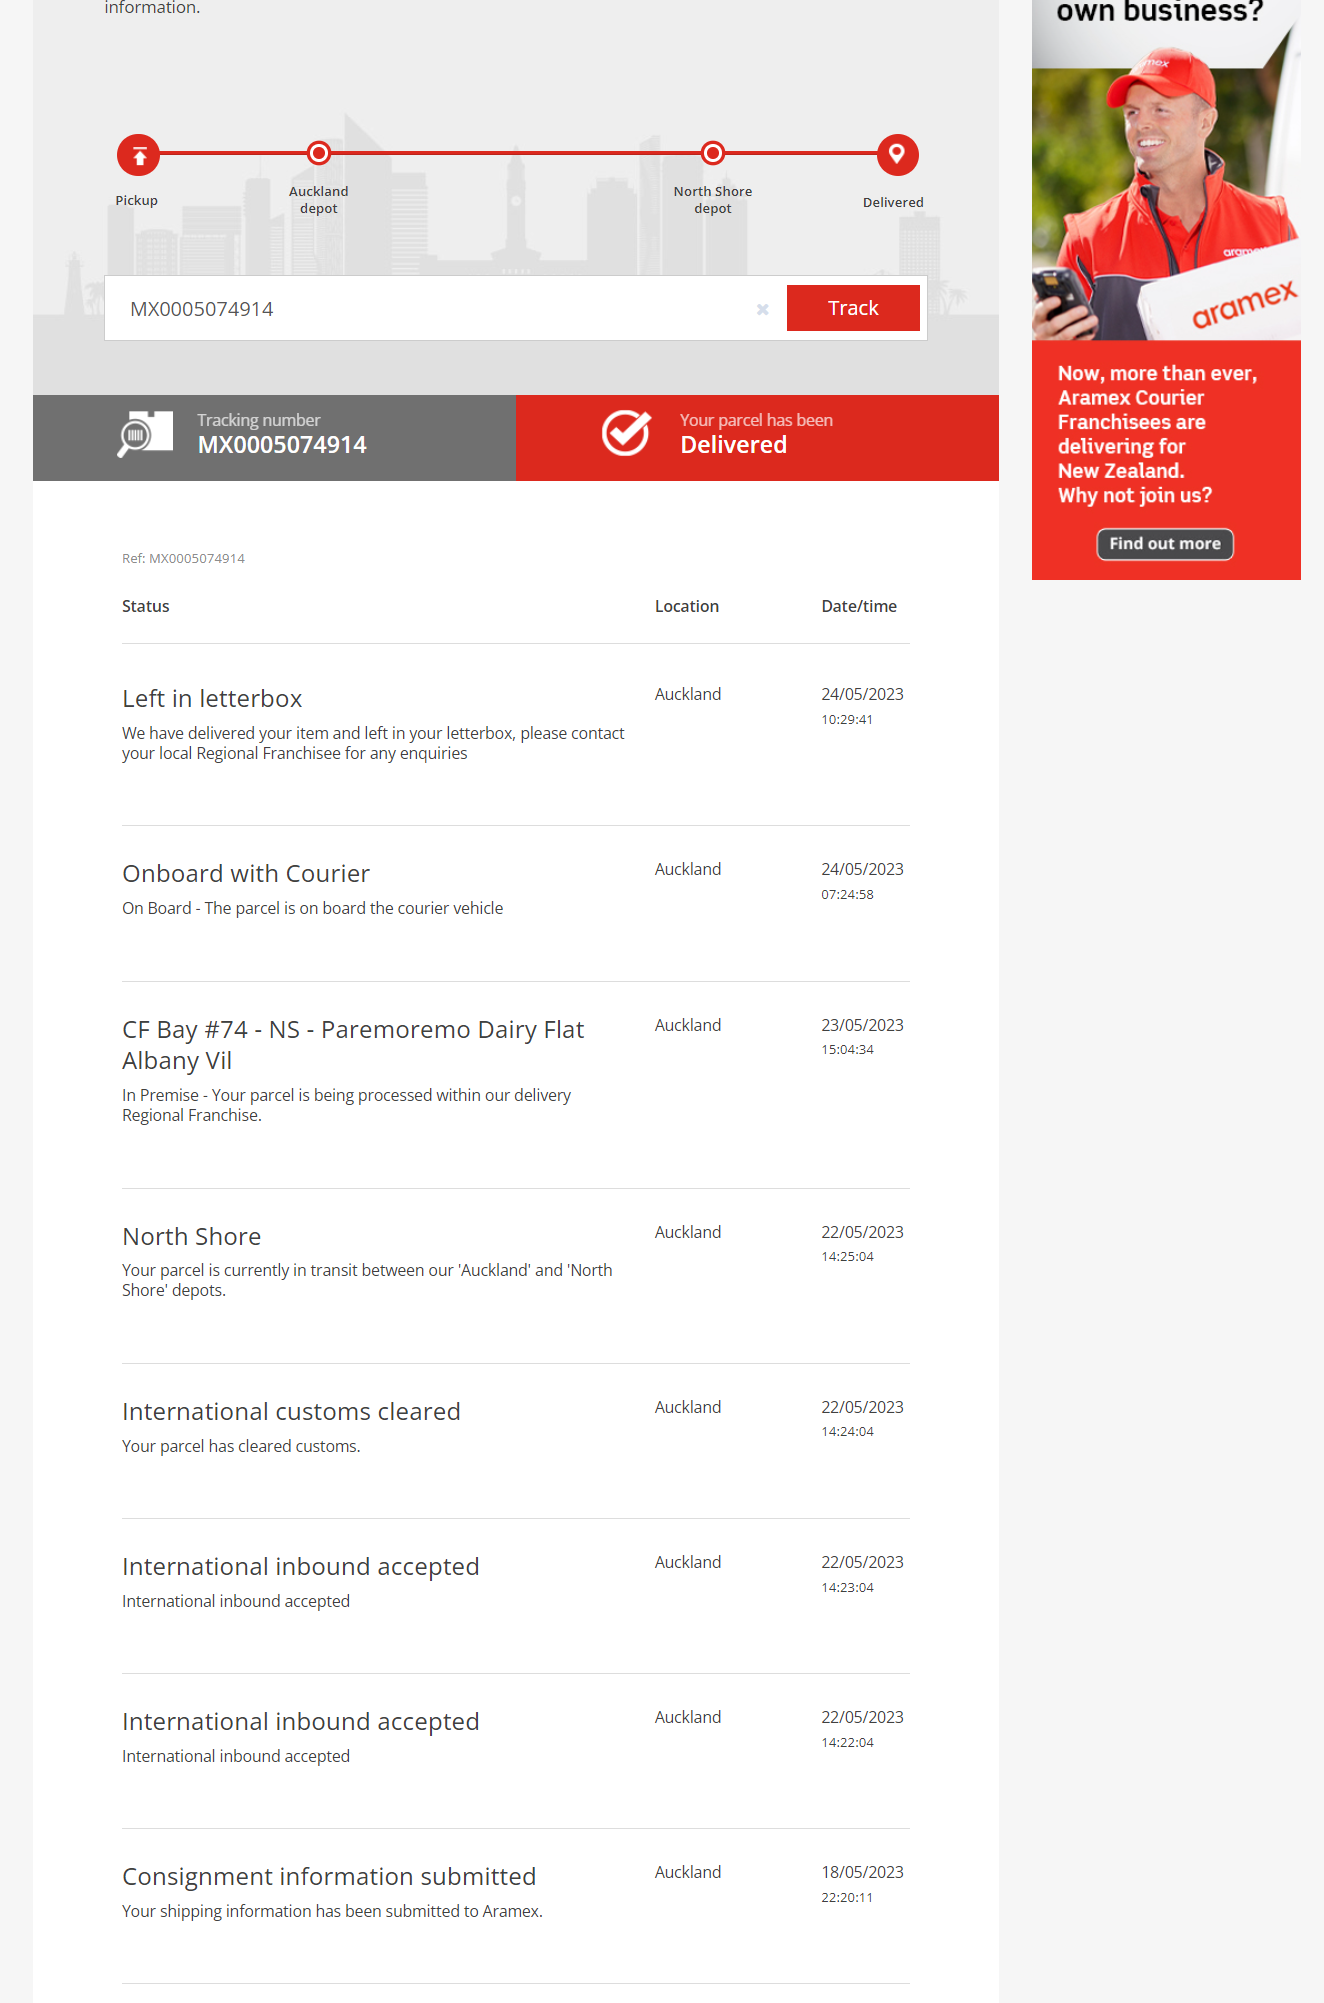The height and width of the screenshot is (2003, 1324).
Task: Open the Find out more franchise button
Action: (1164, 544)
